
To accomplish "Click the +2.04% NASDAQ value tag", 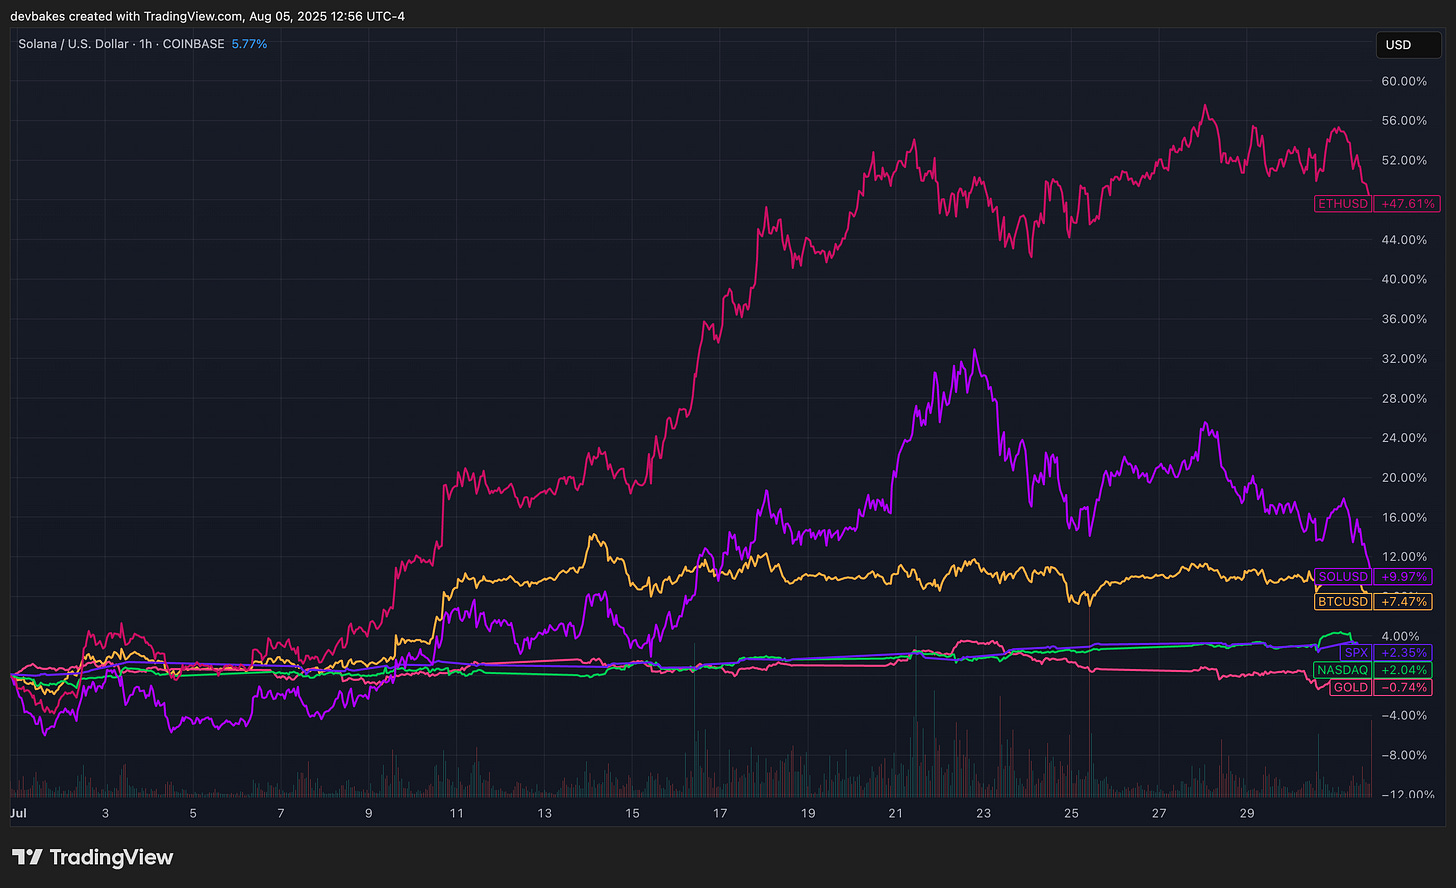I will (1404, 670).
